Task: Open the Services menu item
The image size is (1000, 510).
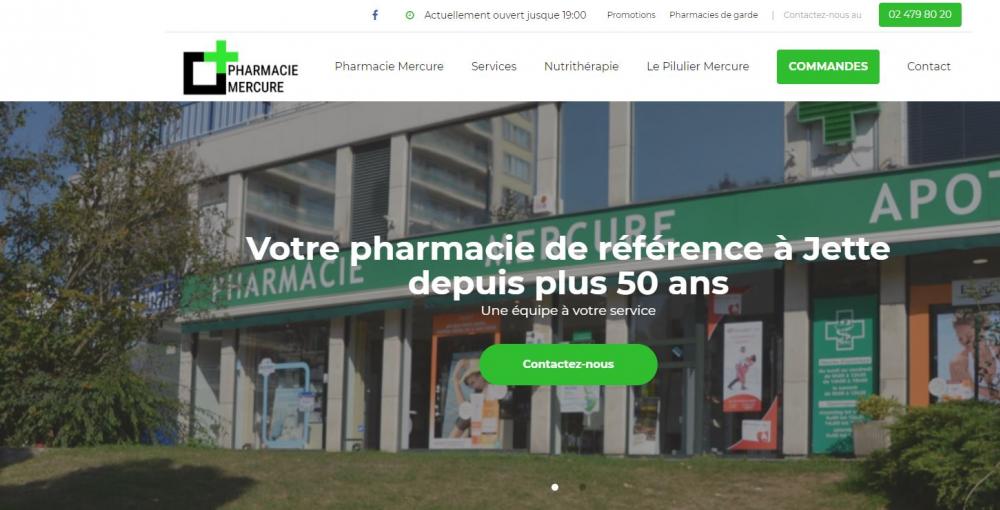Action: [494, 66]
